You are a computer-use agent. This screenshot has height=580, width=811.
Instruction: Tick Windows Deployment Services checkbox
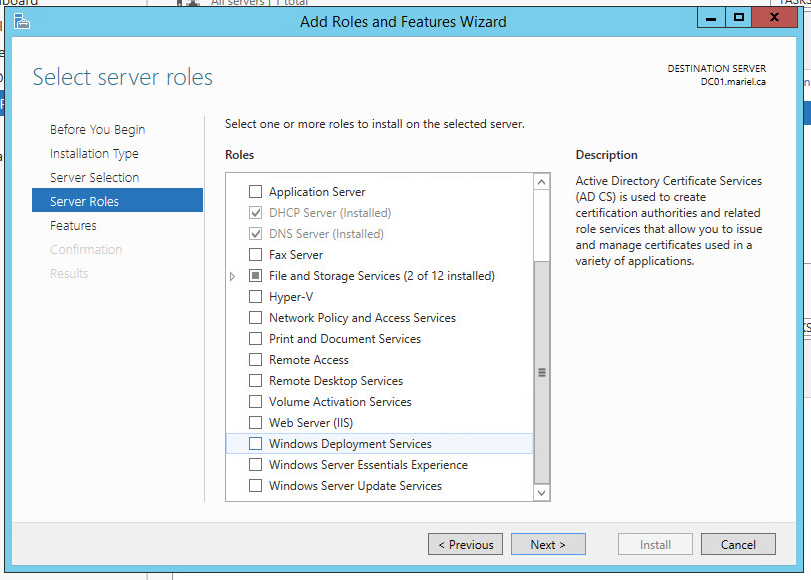[x=256, y=444]
